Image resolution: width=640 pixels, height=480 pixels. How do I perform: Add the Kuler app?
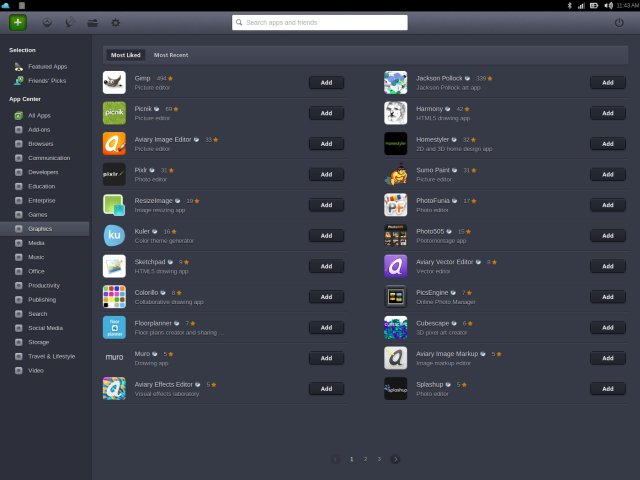click(x=327, y=236)
